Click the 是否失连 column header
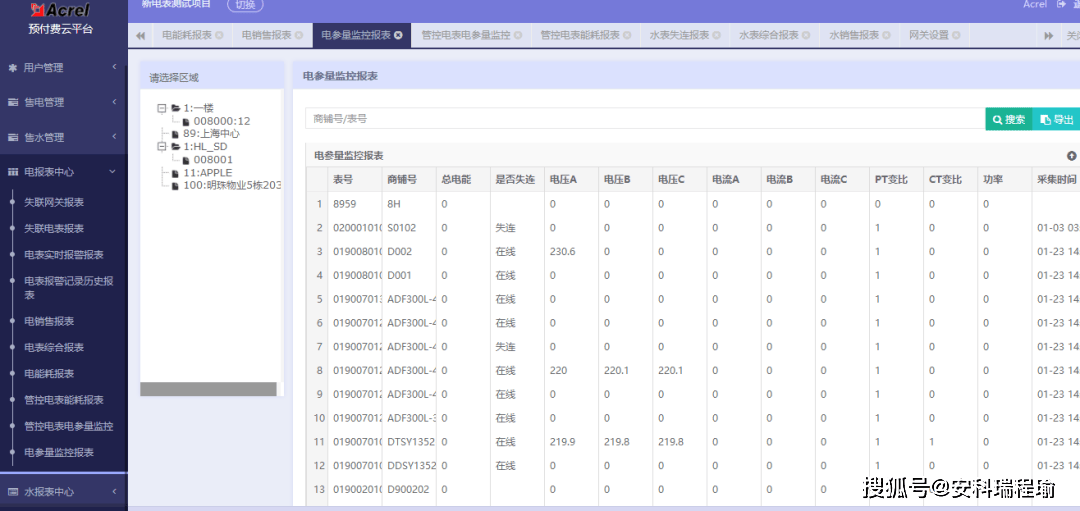The width and height of the screenshot is (1080, 511). (x=515, y=180)
